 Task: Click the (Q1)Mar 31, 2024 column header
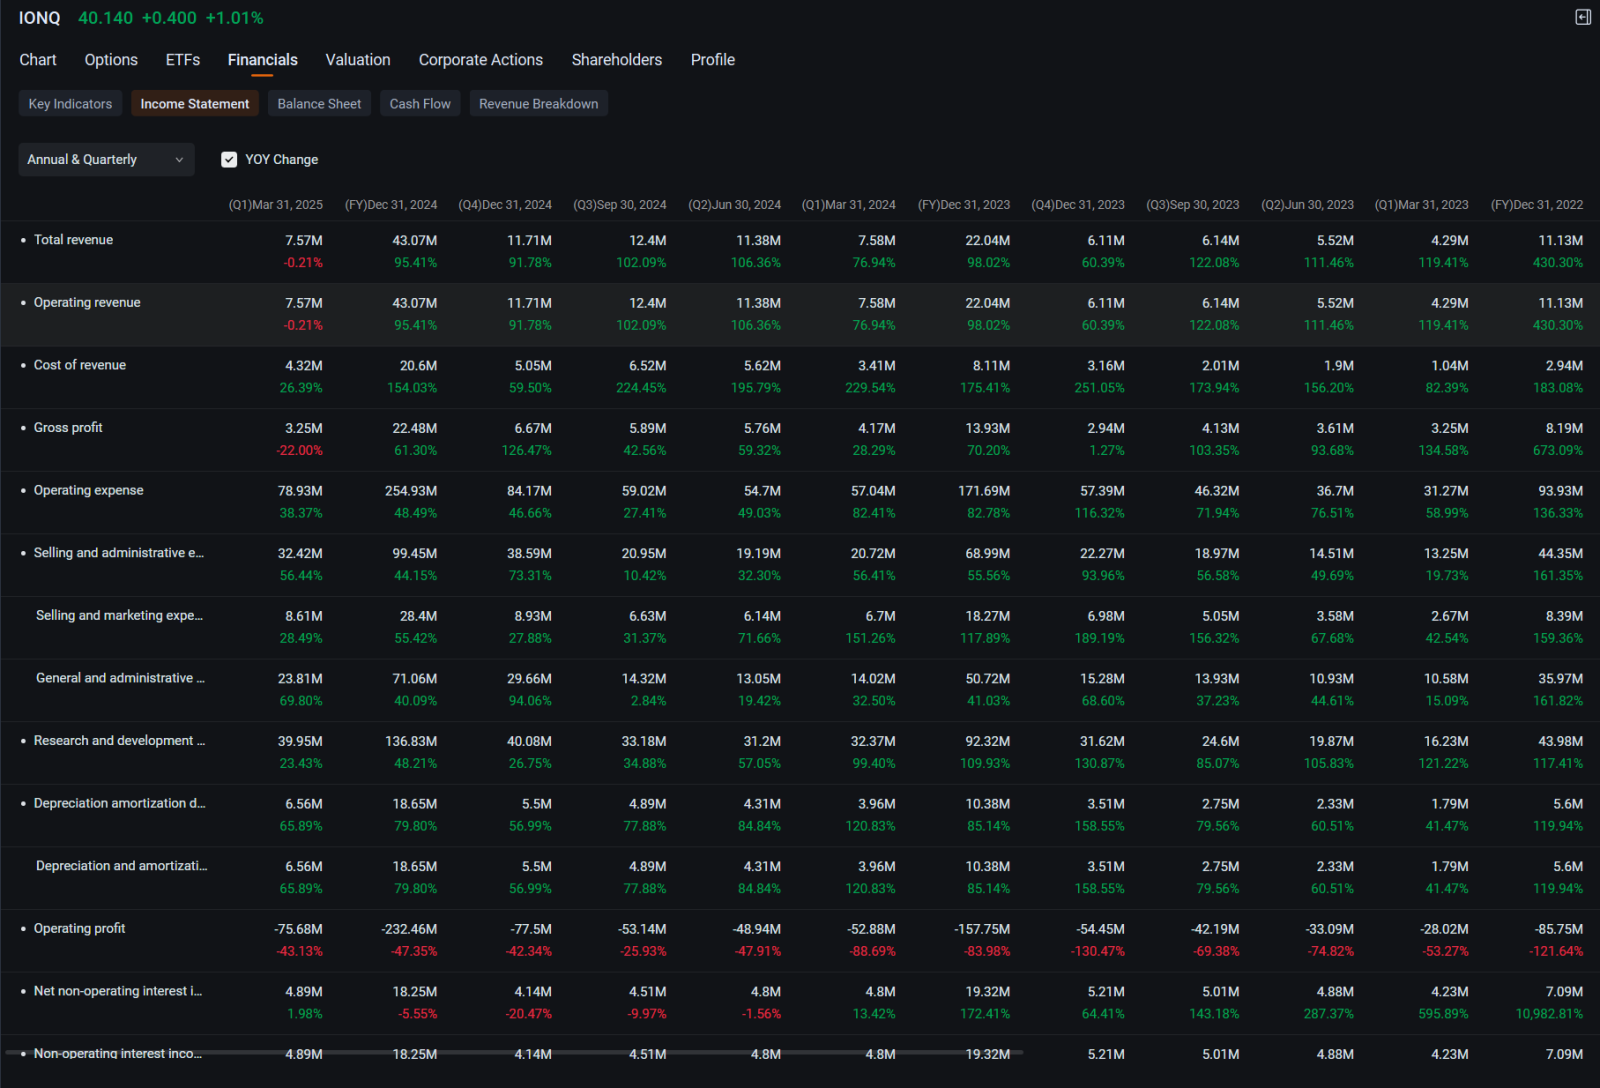[849, 204]
